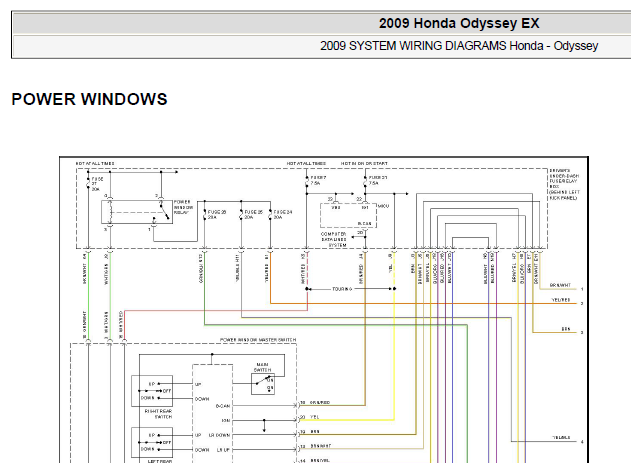The height and width of the screenshot is (463, 631).
Task: Click the 'TOURING' label between wires
Action: 342,289
